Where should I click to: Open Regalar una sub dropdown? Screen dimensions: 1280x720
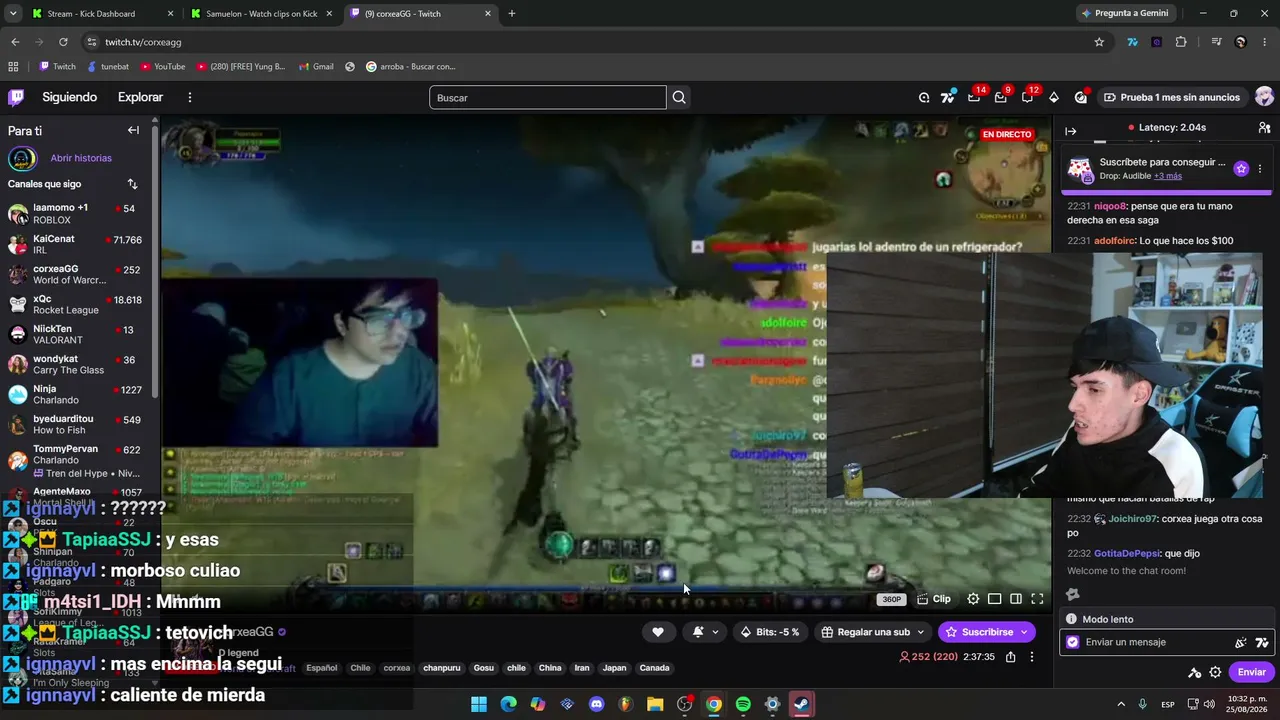click(x=872, y=632)
